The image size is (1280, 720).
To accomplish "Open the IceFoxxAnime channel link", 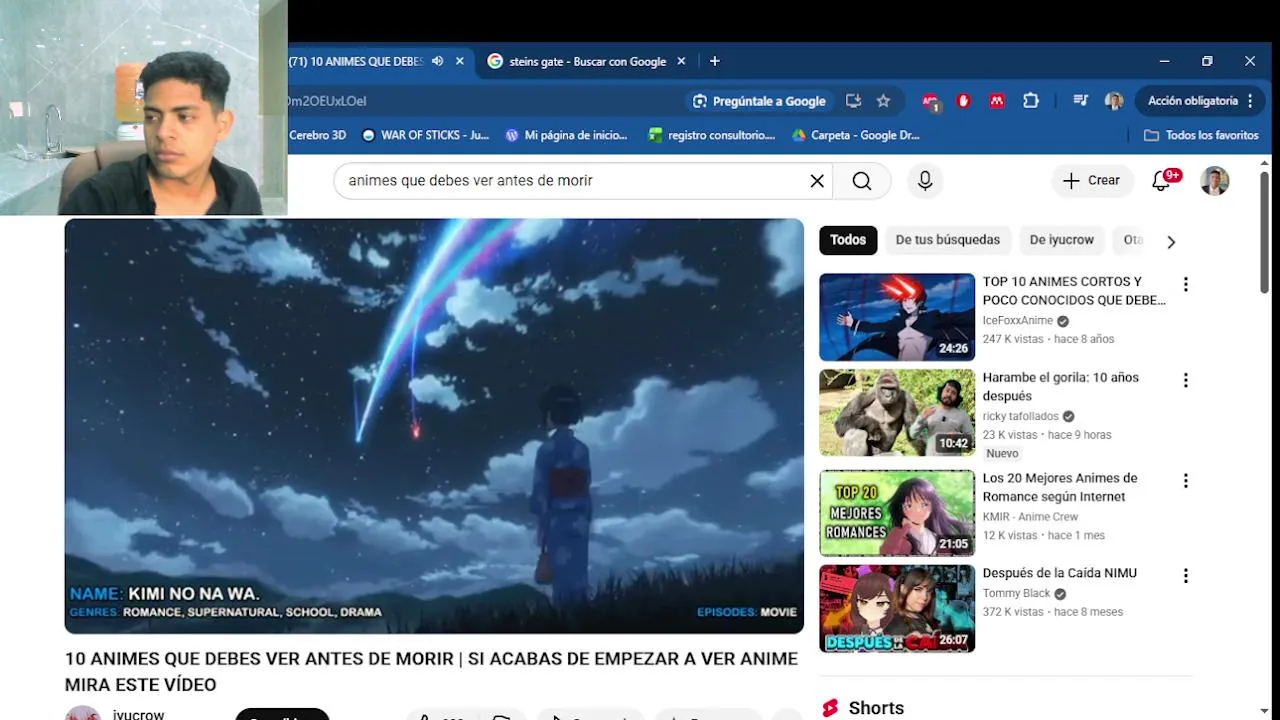I will click(1018, 321).
